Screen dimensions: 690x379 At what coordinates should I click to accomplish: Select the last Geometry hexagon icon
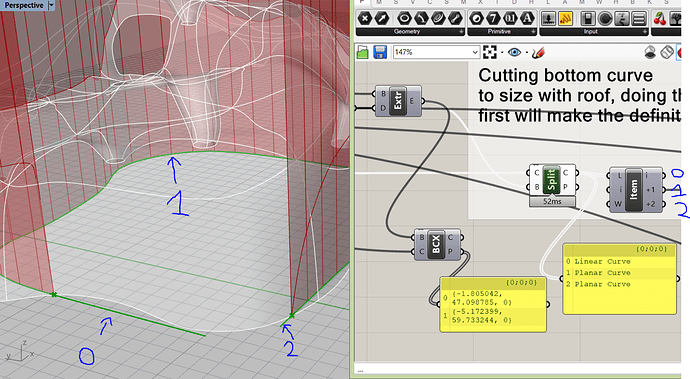[455, 18]
